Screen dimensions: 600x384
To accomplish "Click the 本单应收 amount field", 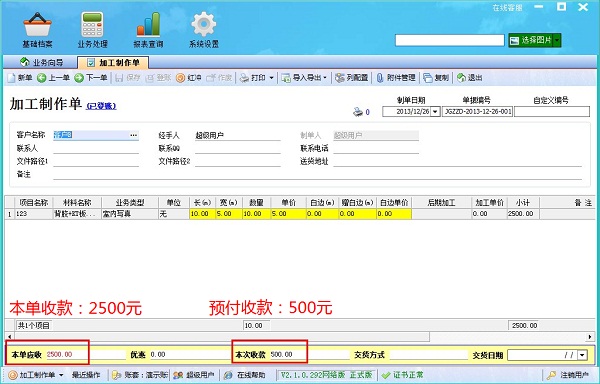I will click(86, 355).
